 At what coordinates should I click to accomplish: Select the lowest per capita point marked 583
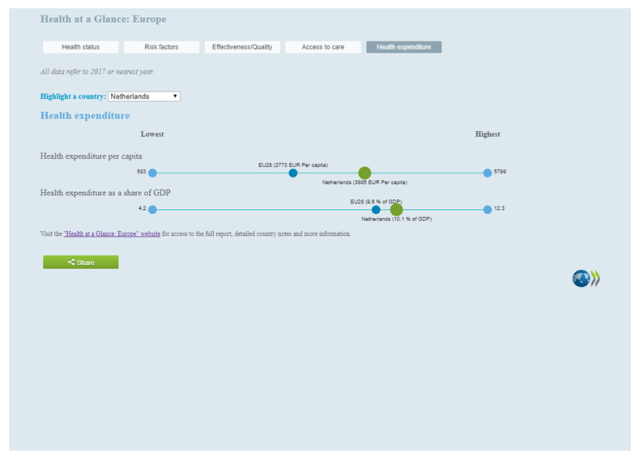[x=152, y=173]
